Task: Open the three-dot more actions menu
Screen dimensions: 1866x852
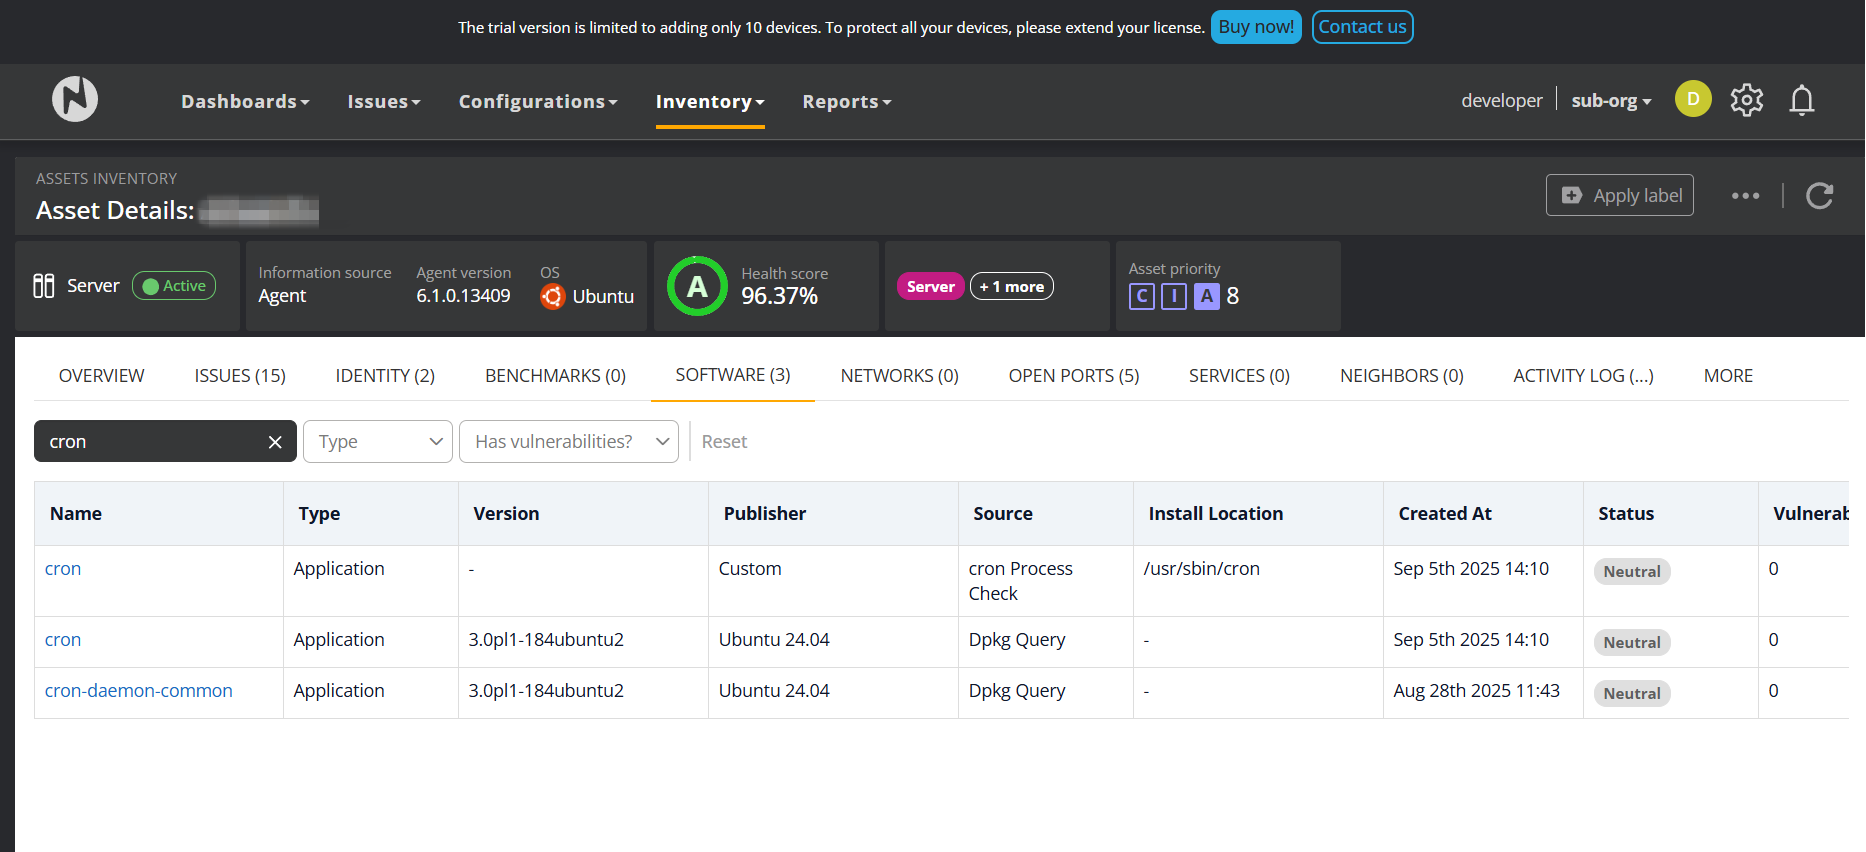Action: coord(1745,196)
